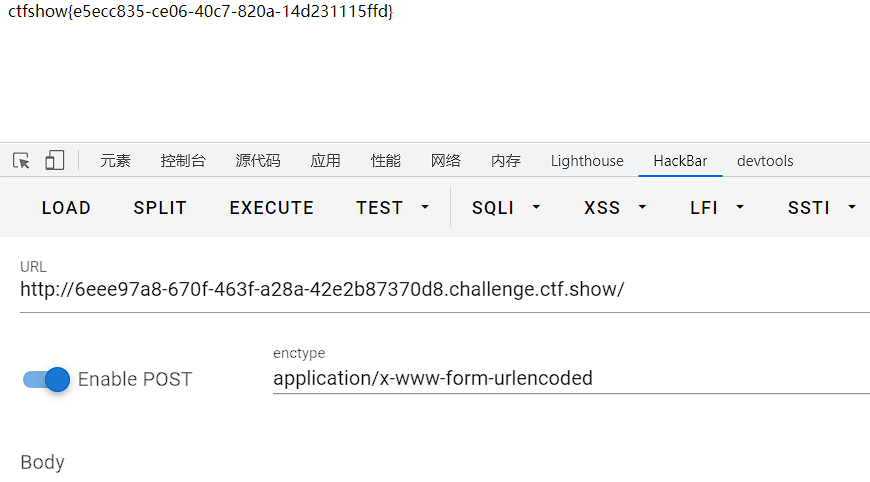Click the SPLIT button
This screenshot has height=482, width=870.
[x=160, y=207]
